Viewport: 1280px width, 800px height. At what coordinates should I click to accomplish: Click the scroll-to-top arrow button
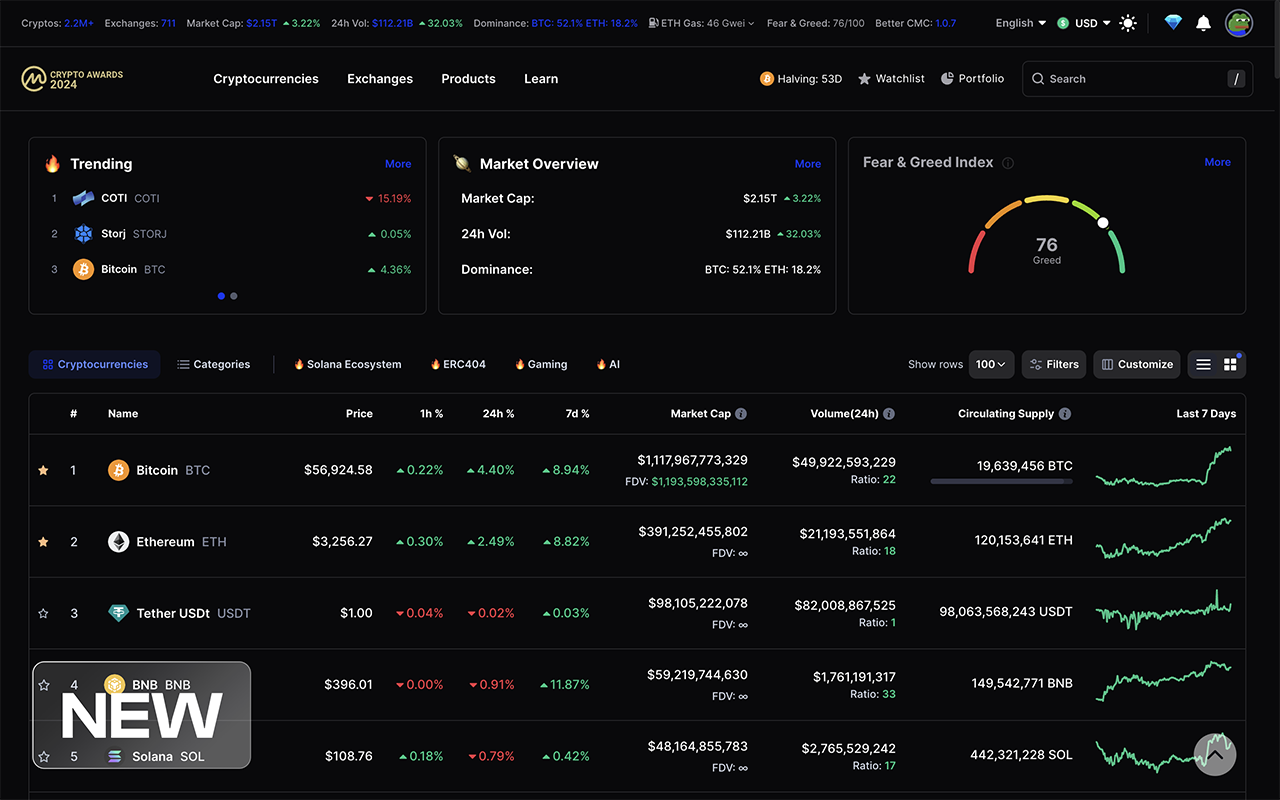click(x=1215, y=755)
